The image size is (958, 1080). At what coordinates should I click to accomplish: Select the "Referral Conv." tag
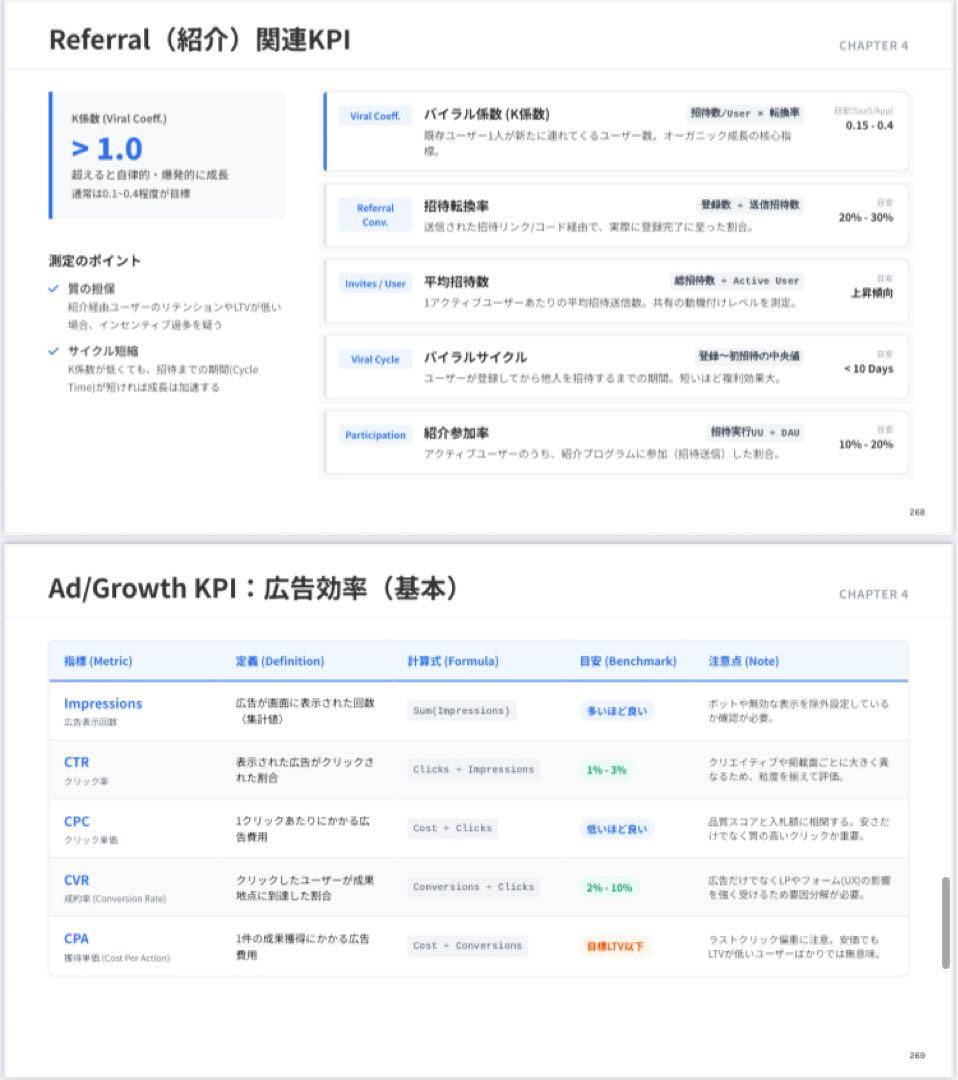click(x=375, y=215)
